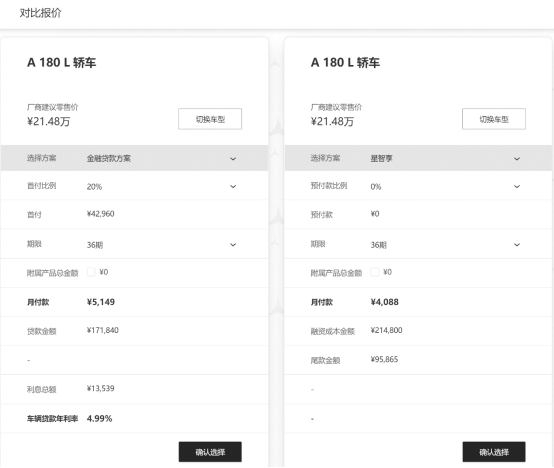
Task: Click the left card's 切换车型 button
Action: [210, 119]
